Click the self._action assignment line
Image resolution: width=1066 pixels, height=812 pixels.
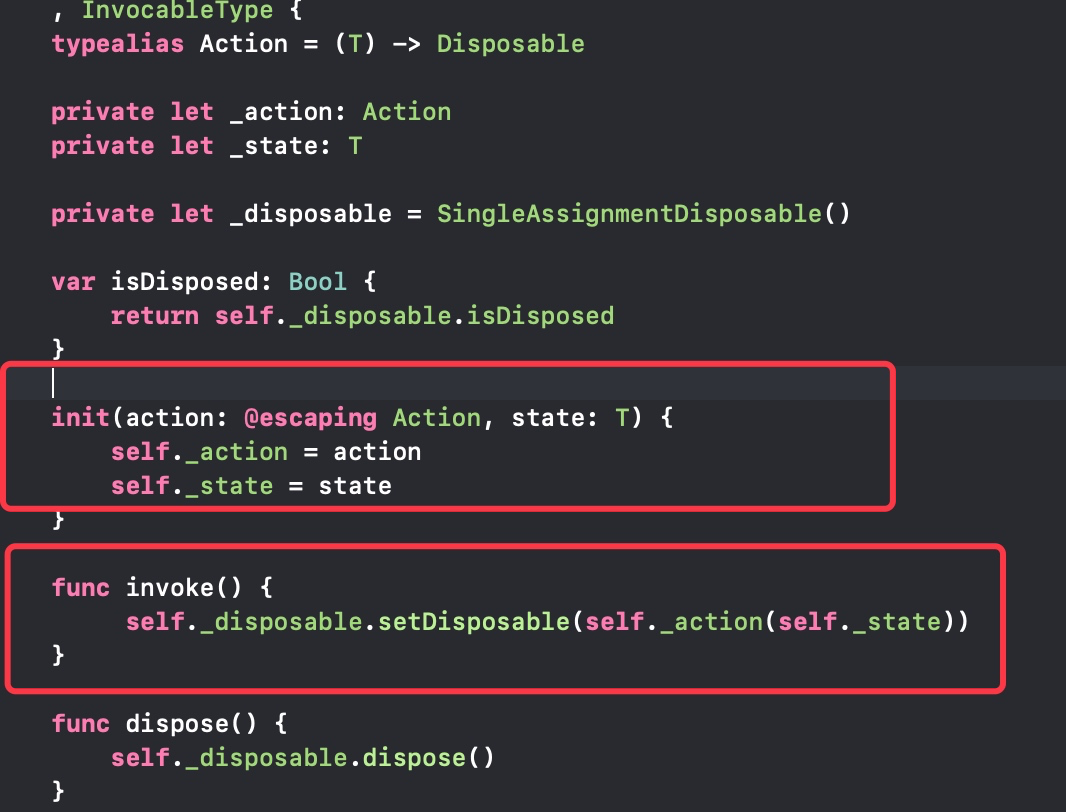(266, 452)
